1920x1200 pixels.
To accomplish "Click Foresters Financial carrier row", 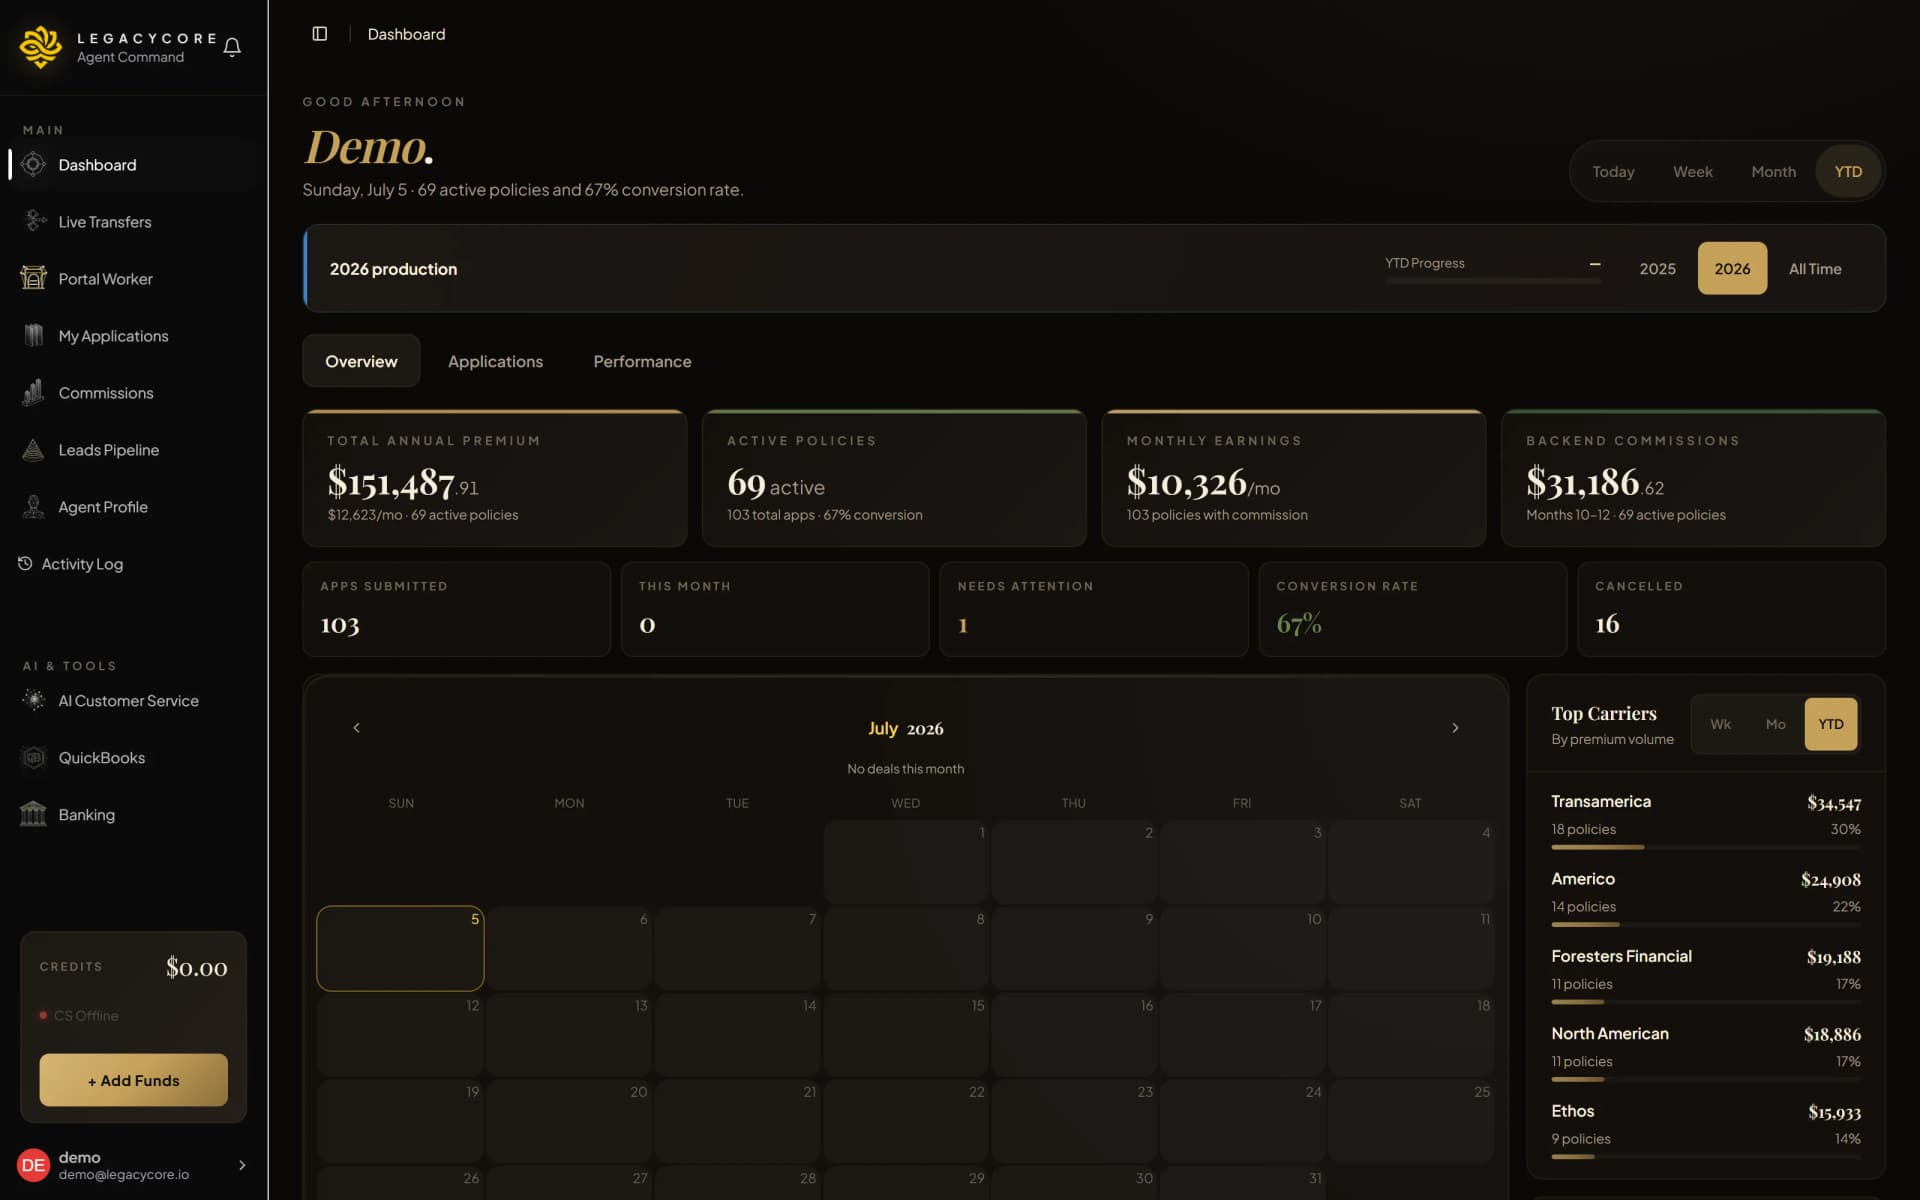I will tap(1706, 976).
